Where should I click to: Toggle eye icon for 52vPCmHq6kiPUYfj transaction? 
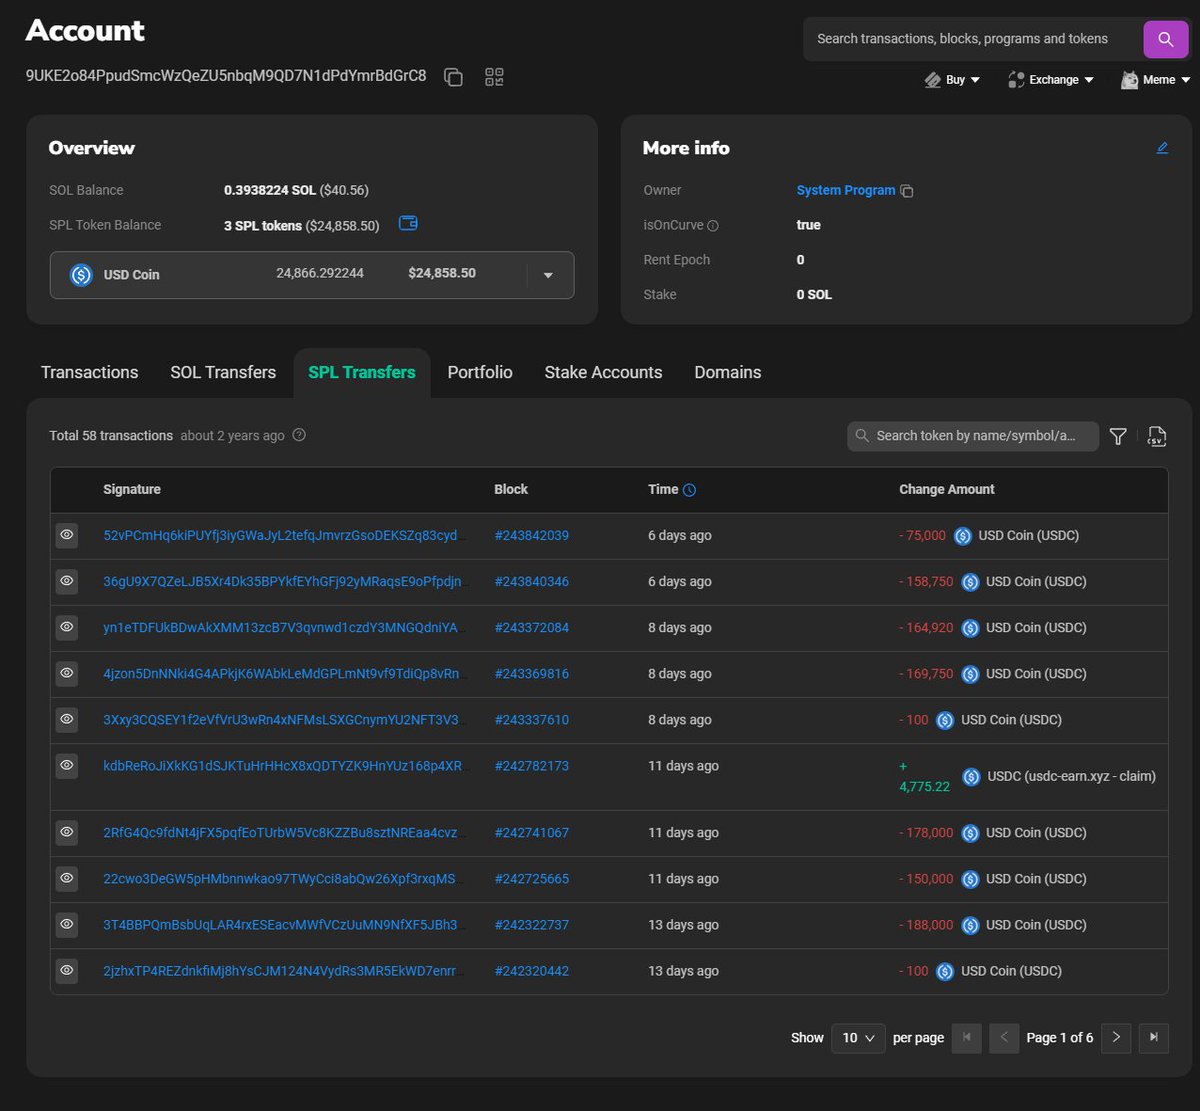point(67,536)
